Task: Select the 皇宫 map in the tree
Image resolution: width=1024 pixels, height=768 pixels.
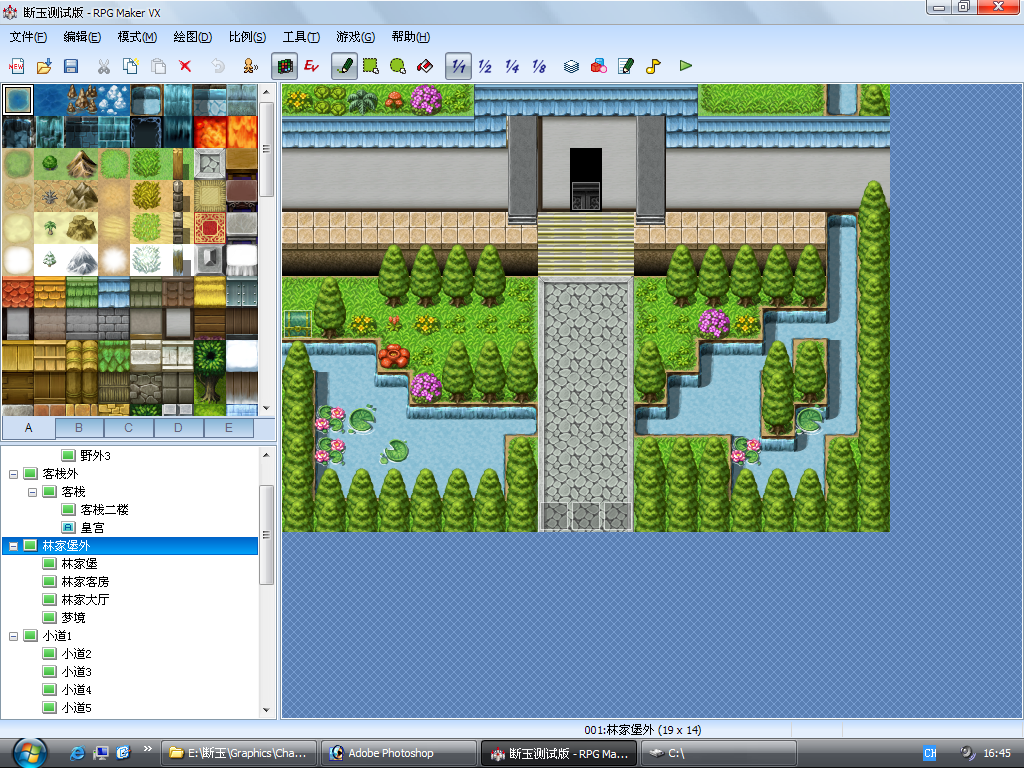Action: (92, 528)
